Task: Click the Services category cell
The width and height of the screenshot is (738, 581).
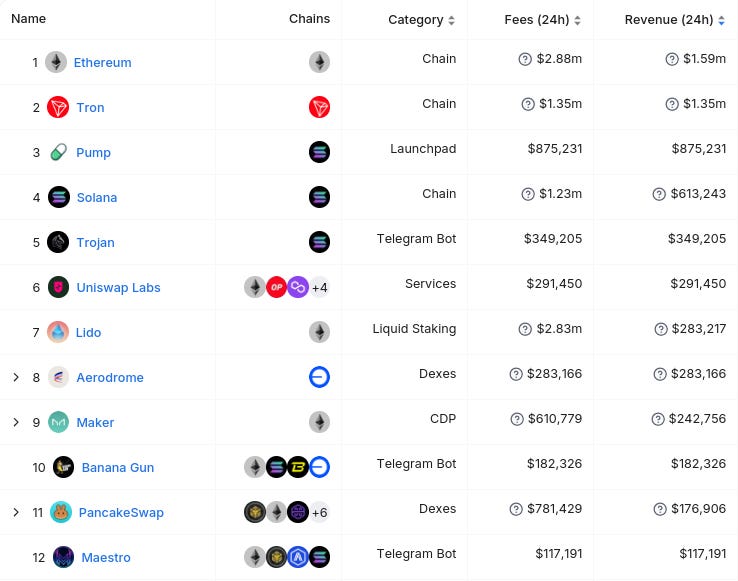Action: (431, 284)
